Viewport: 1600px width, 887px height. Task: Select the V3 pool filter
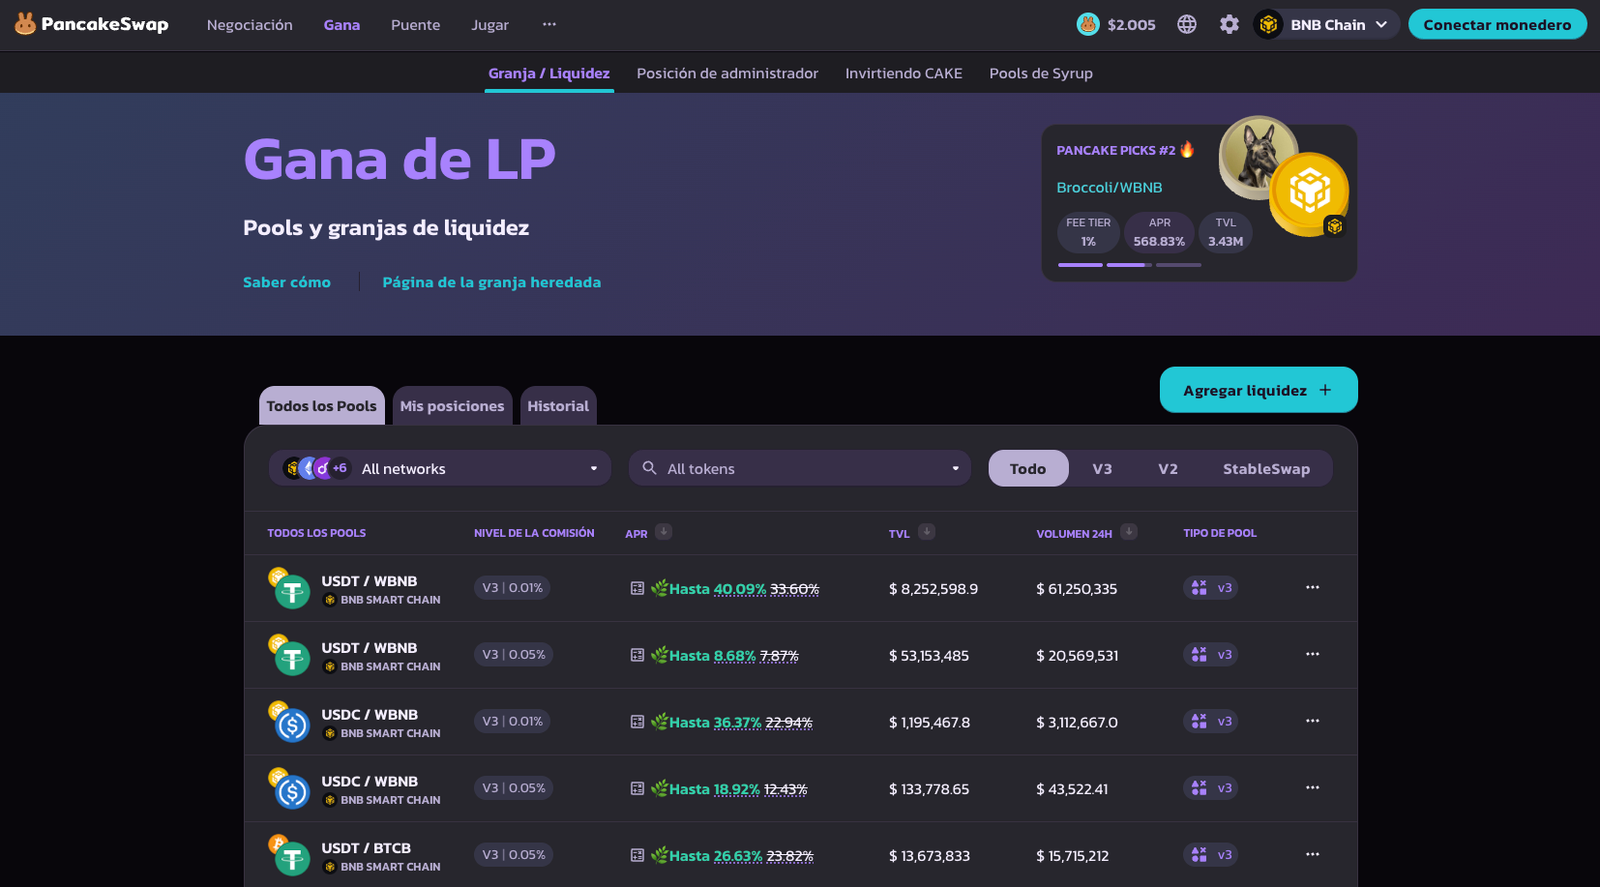click(1102, 468)
